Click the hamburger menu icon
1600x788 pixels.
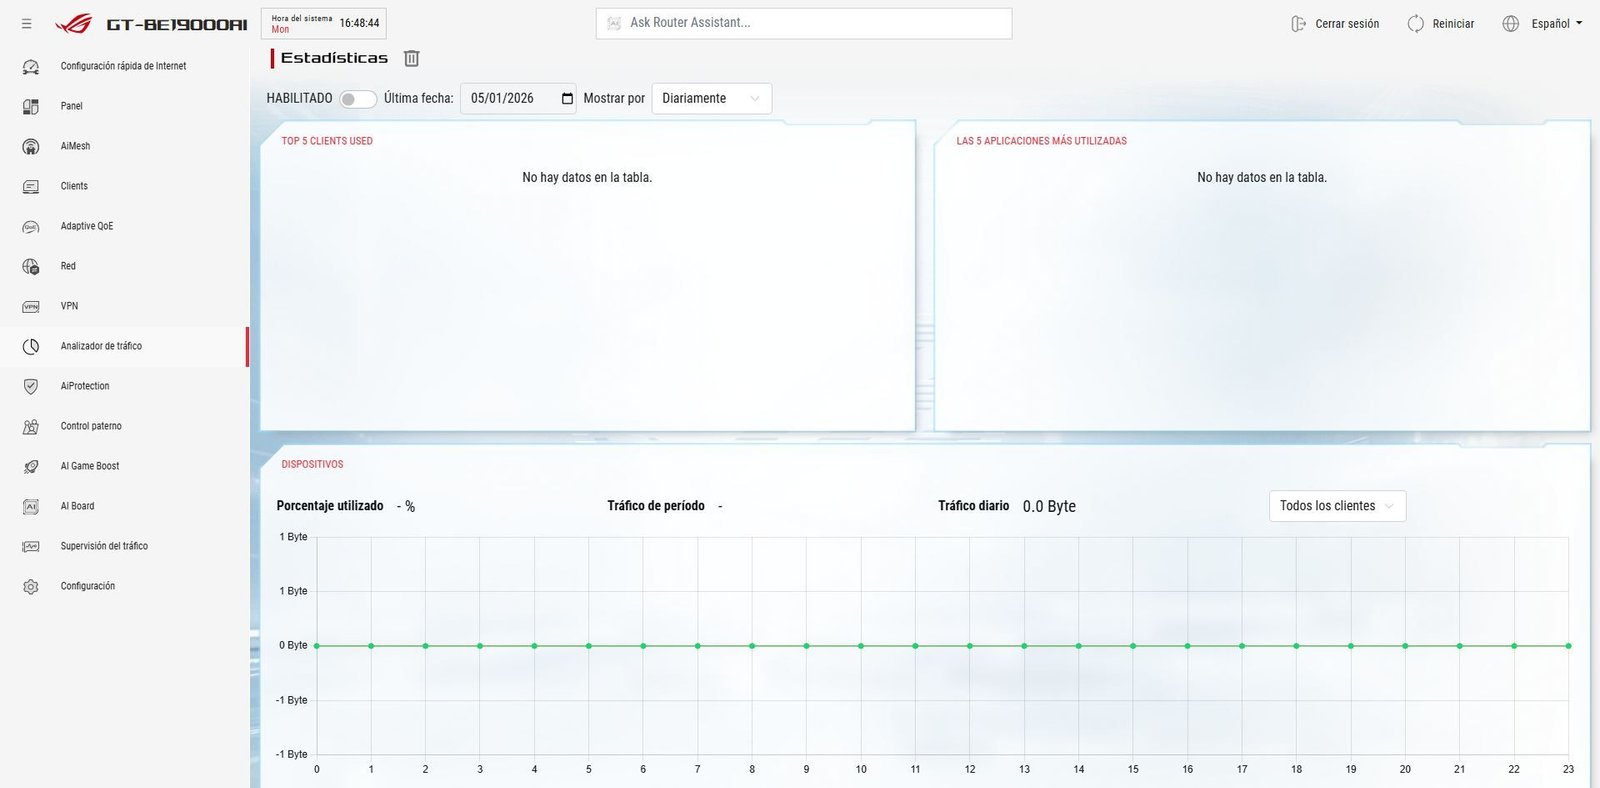pyautogui.click(x=27, y=24)
